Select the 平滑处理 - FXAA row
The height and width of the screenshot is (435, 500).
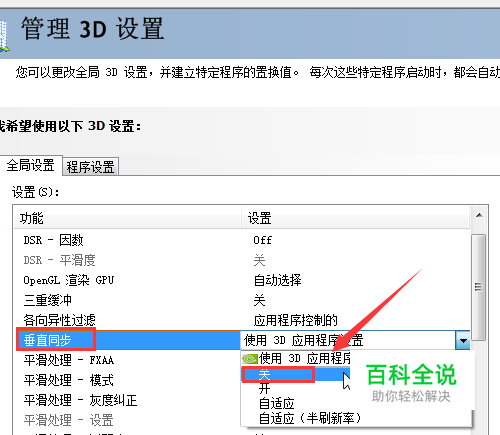[128, 360]
